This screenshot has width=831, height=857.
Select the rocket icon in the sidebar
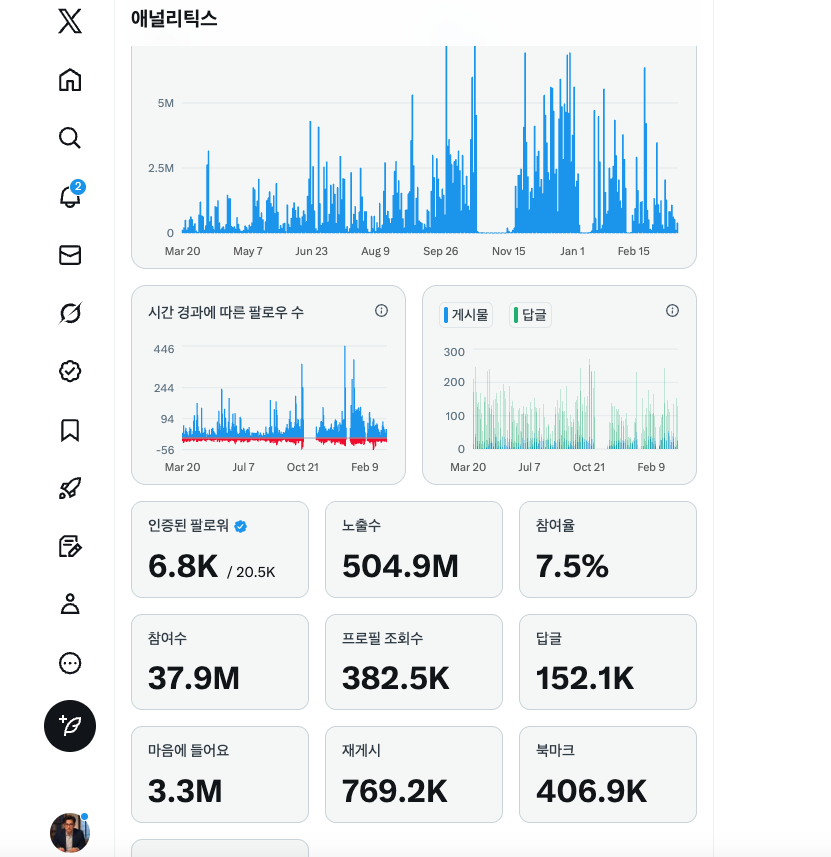click(x=69, y=487)
